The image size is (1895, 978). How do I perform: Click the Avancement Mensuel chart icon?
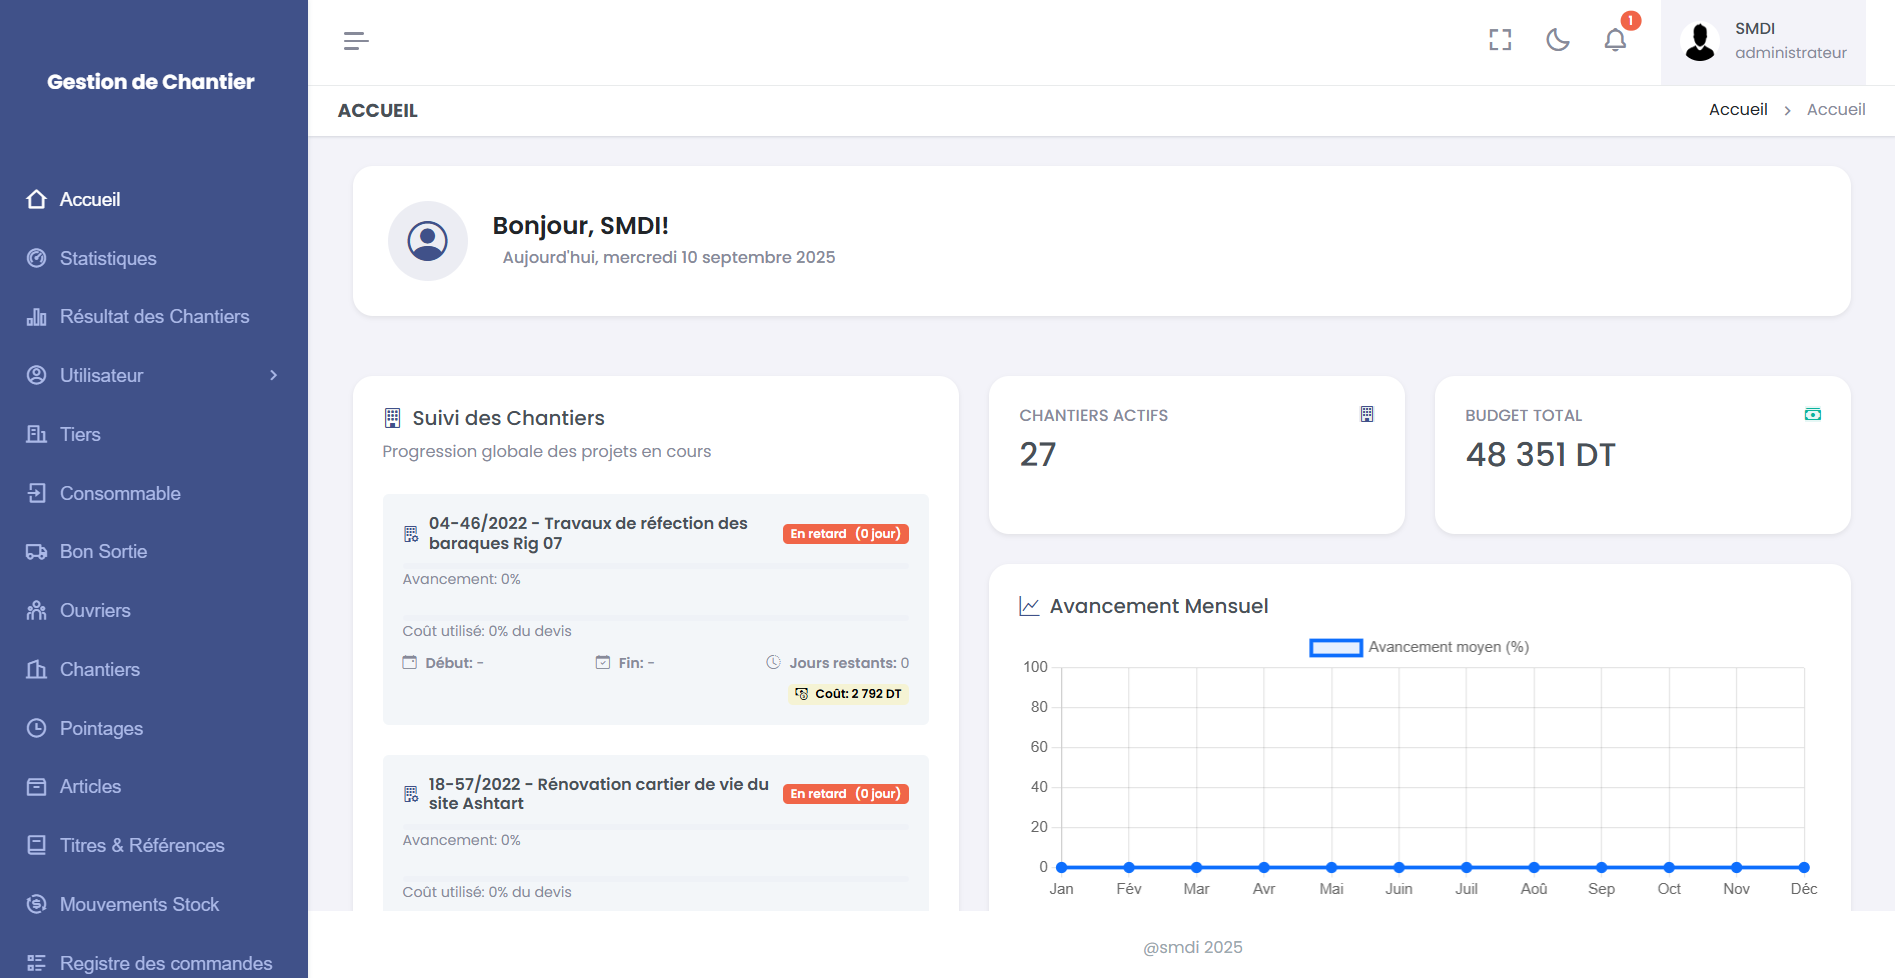(1029, 606)
